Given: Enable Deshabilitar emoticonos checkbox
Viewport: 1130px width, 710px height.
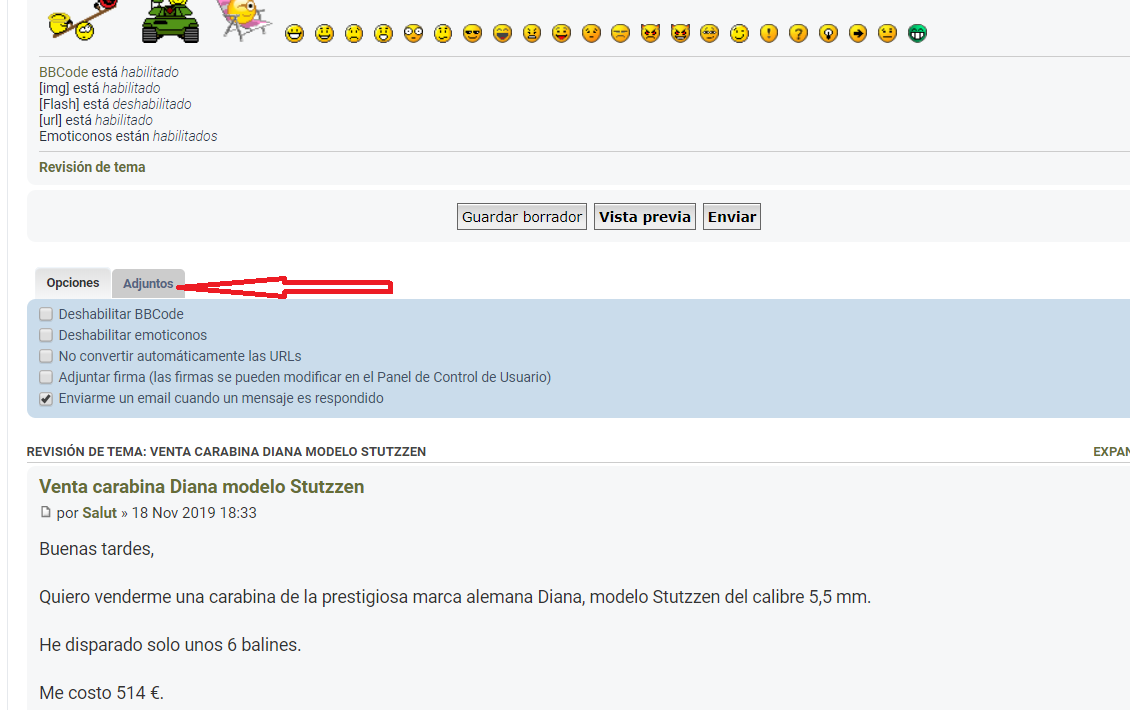Looking at the screenshot, I should (46, 335).
